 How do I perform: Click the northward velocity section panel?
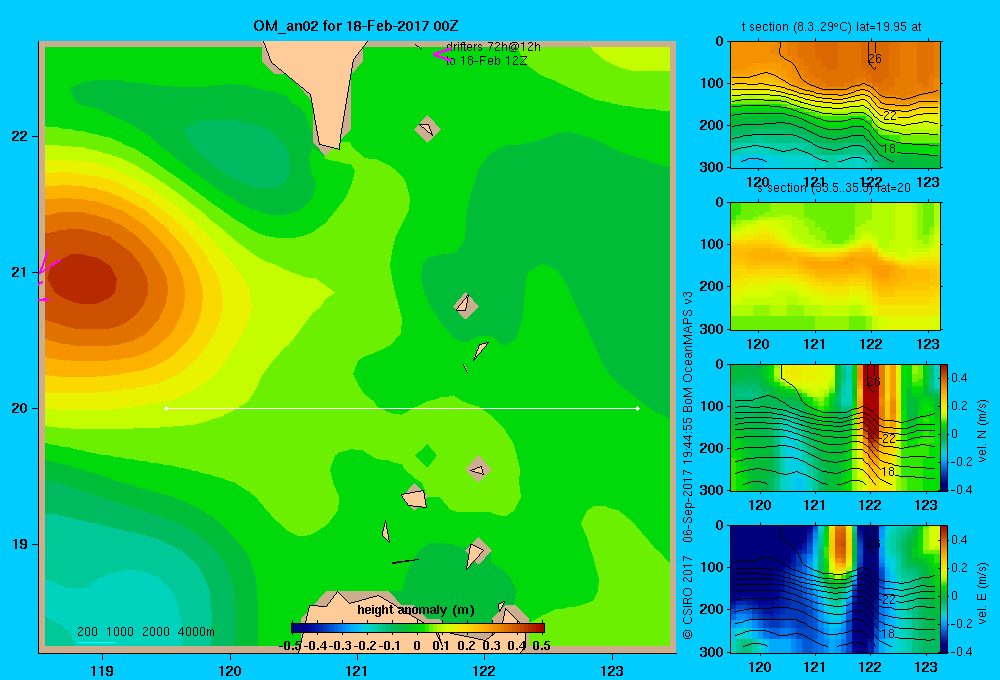pos(835,427)
